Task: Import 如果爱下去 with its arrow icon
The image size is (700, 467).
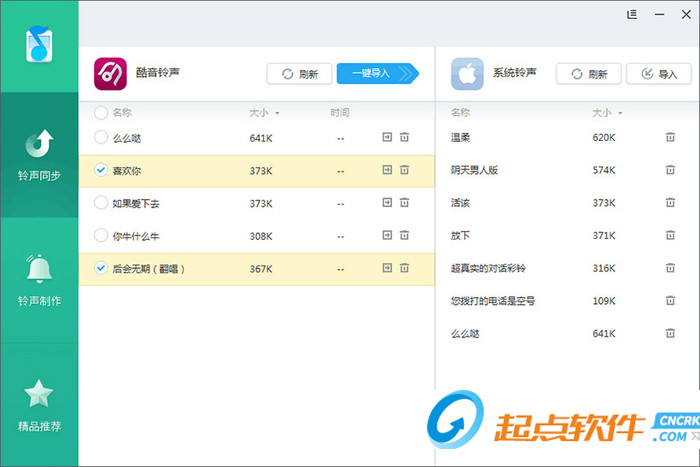Action: coord(387,202)
